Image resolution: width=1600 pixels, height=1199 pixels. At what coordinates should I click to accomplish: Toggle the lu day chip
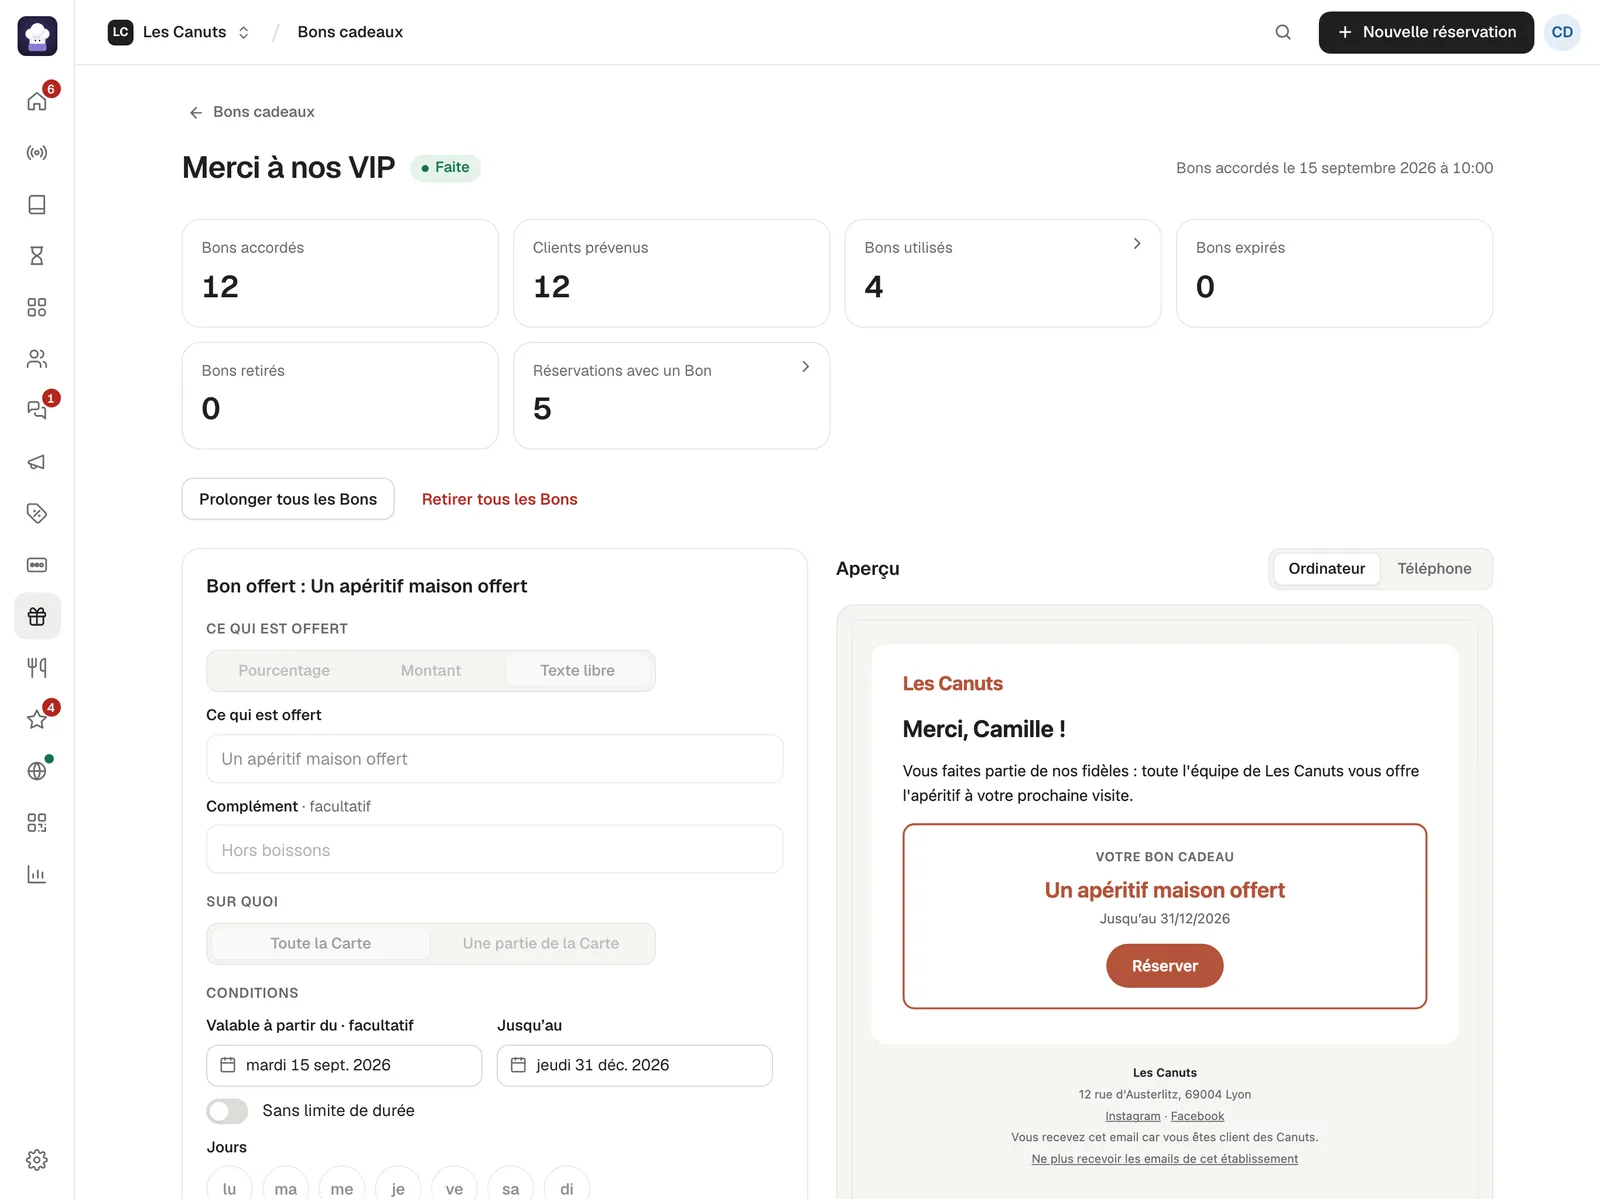pos(229,1188)
